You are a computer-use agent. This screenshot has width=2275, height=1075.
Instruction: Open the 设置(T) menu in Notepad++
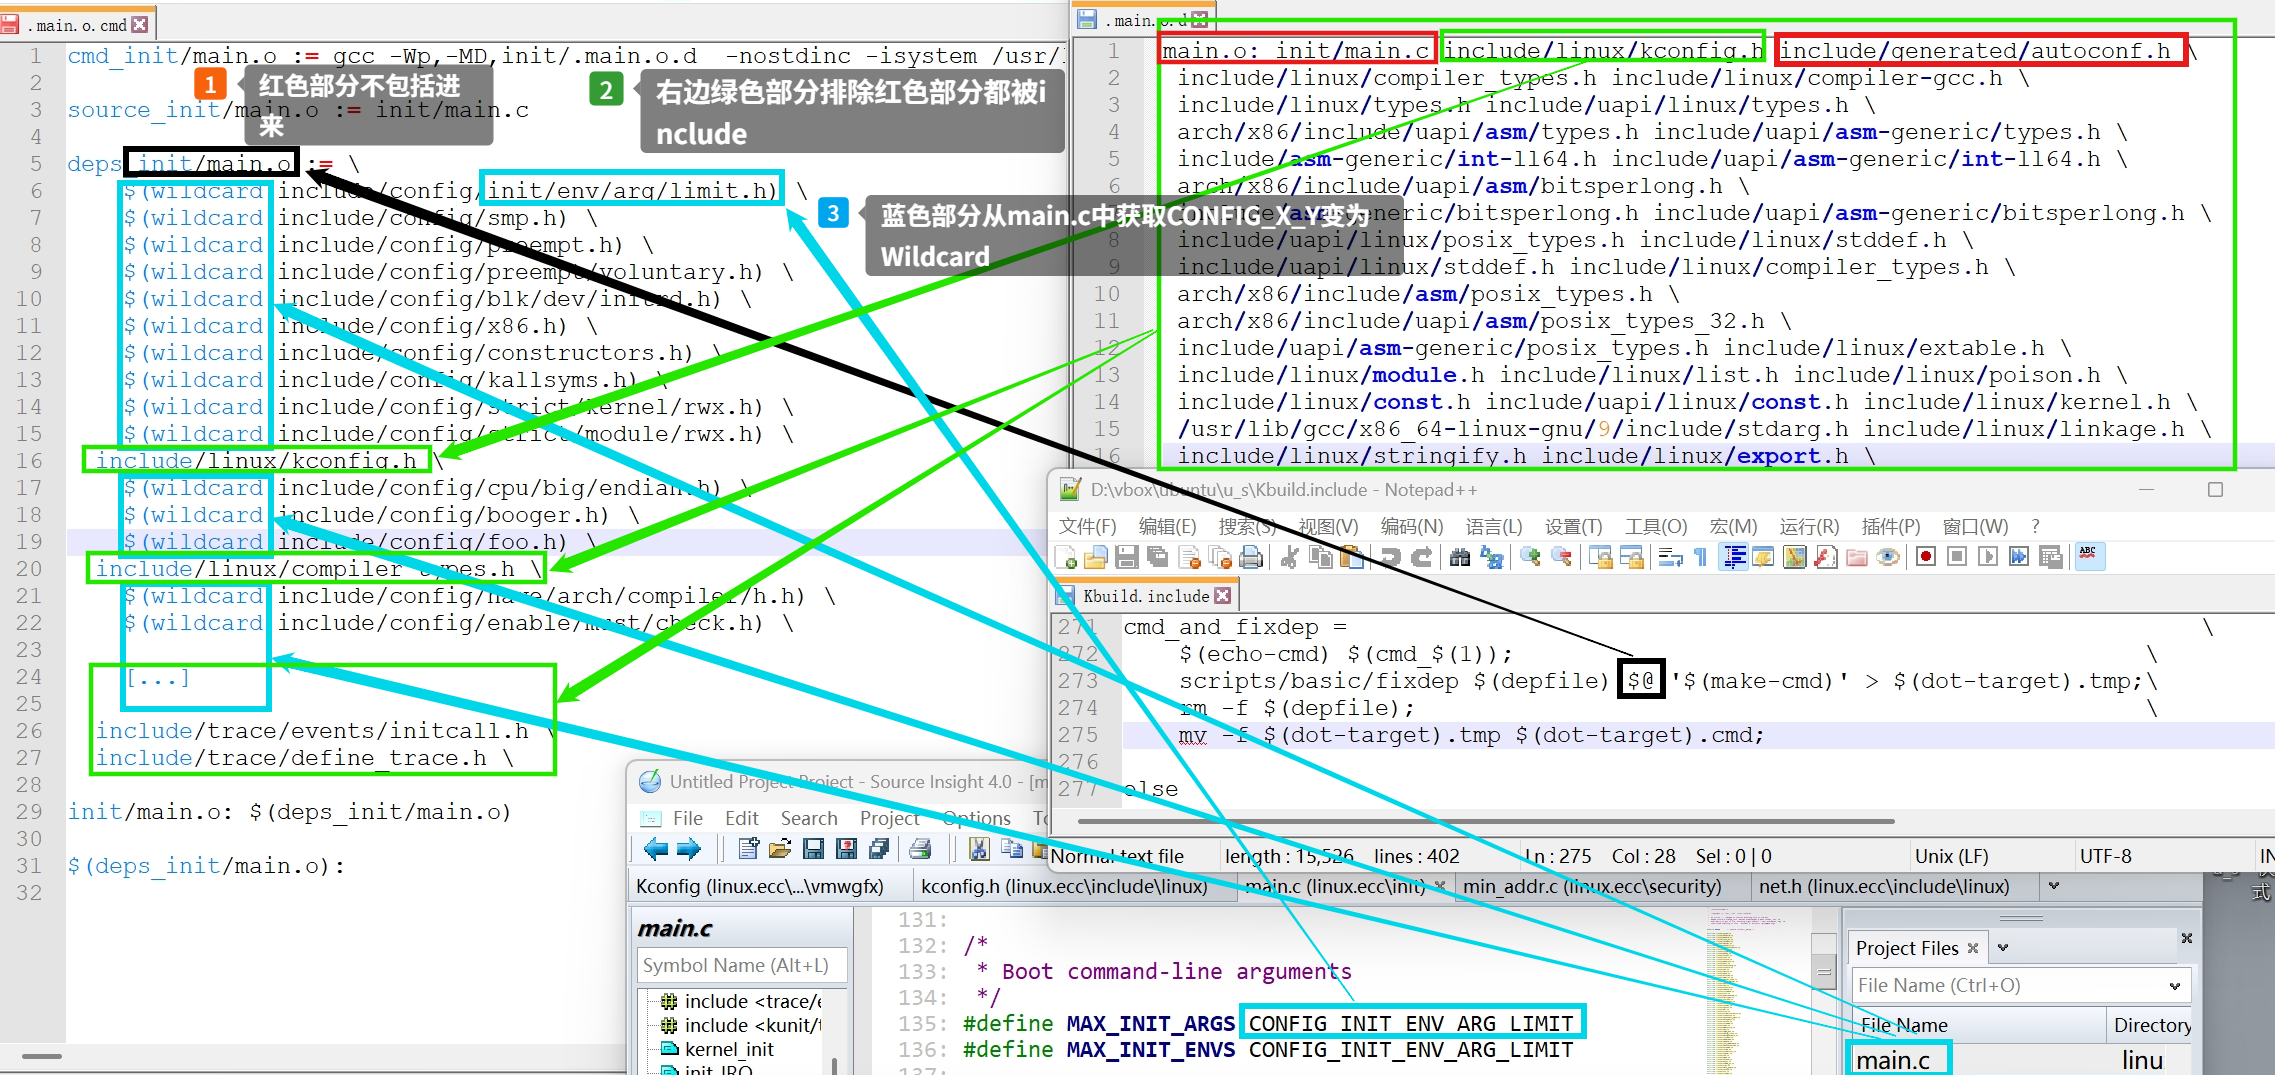tap(1573, 526)
